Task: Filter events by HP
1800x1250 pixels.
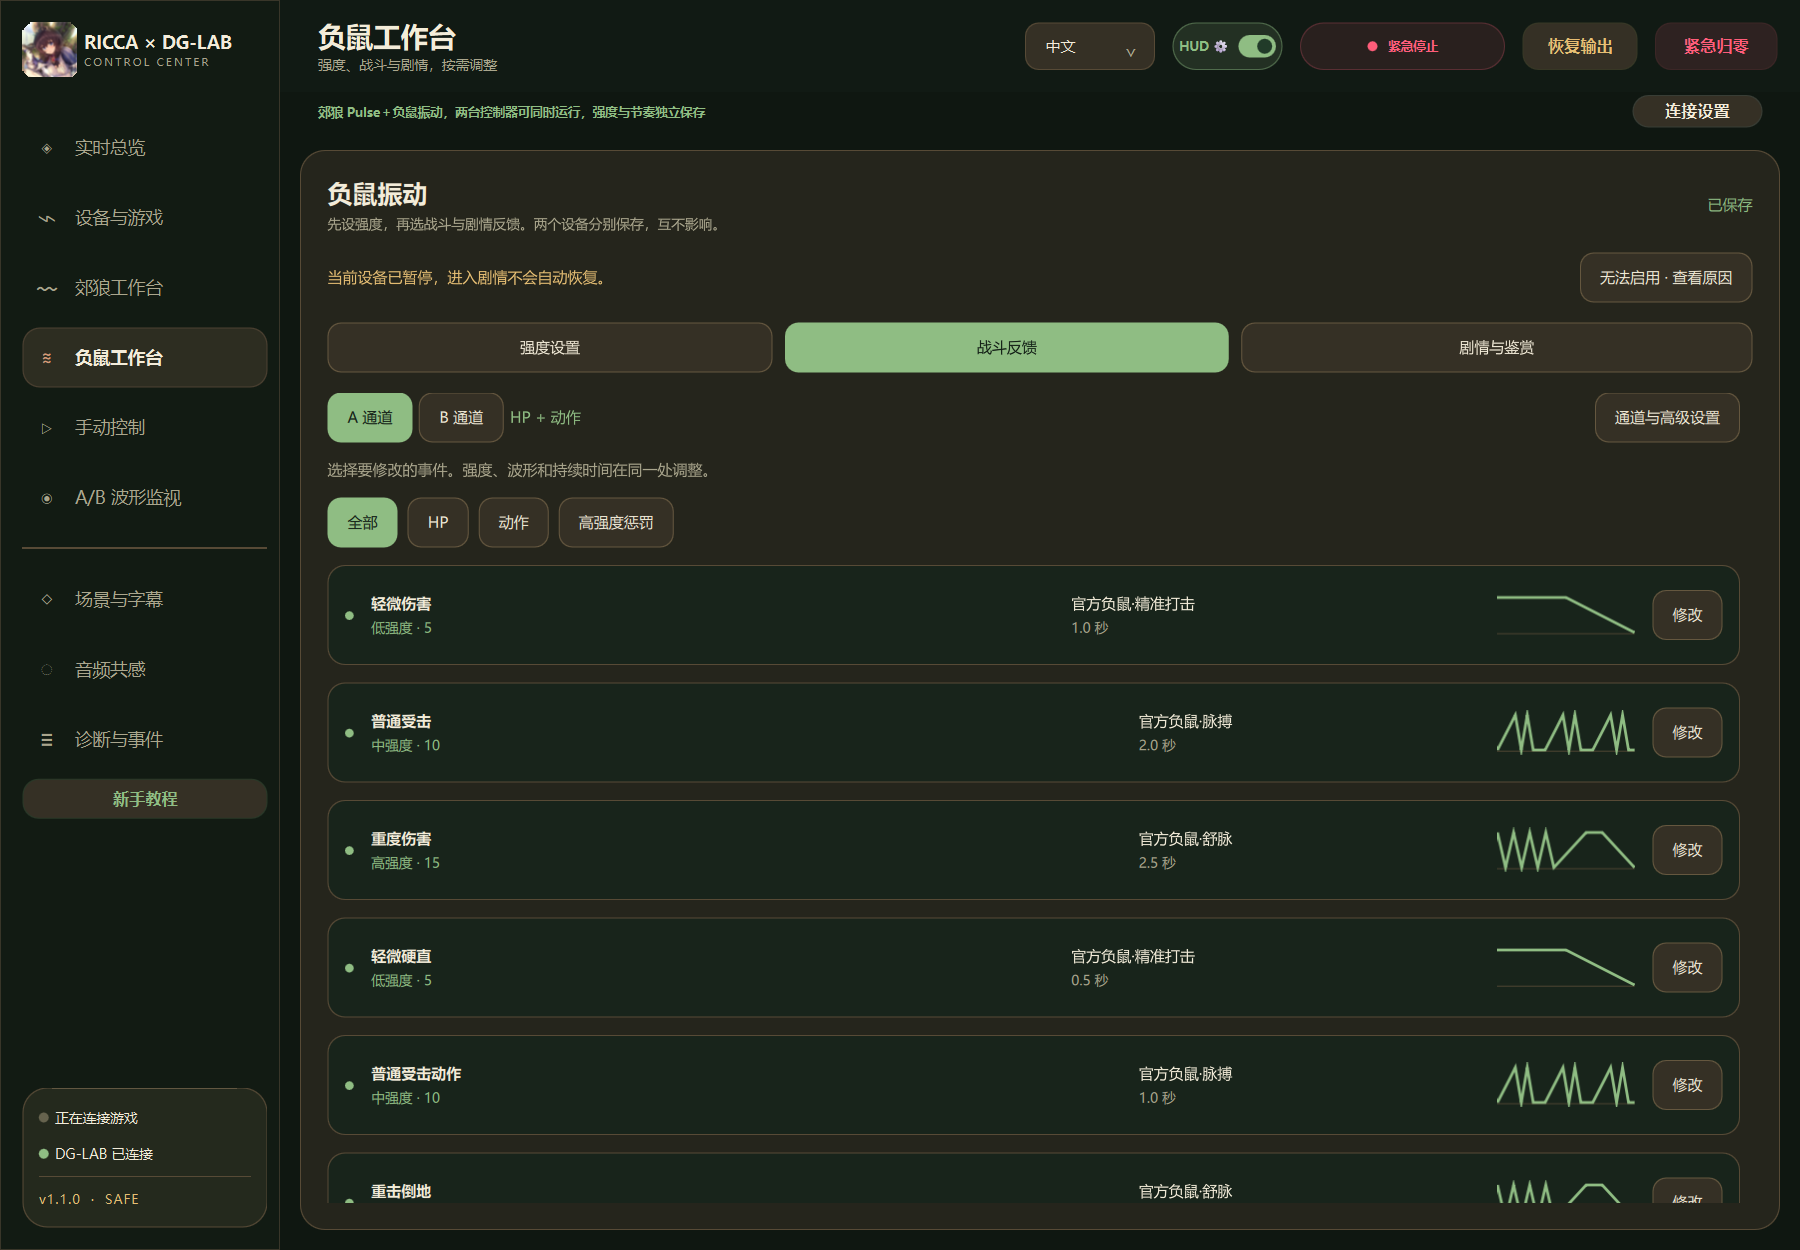Action: point(438,522)
